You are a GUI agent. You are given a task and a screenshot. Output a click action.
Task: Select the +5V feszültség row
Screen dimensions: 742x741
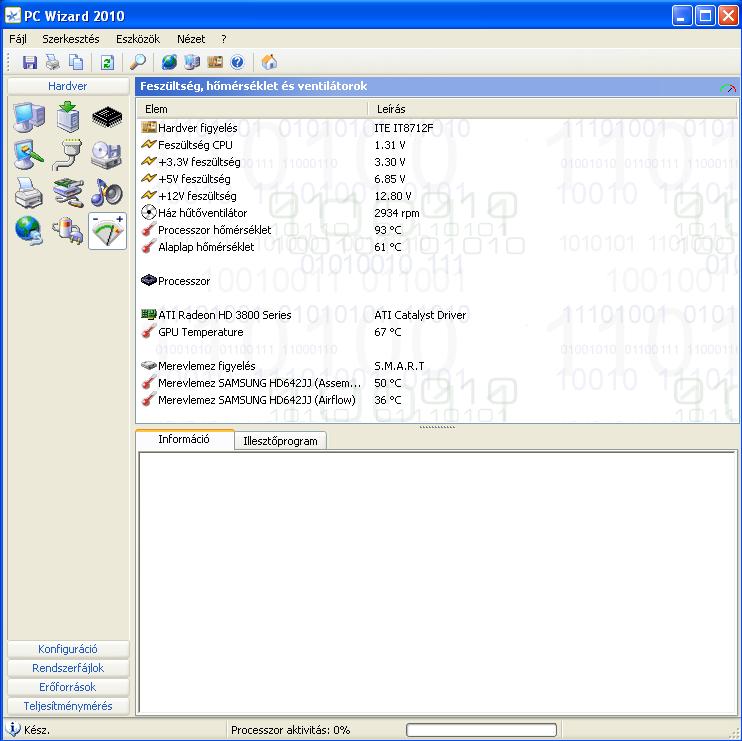437,179
